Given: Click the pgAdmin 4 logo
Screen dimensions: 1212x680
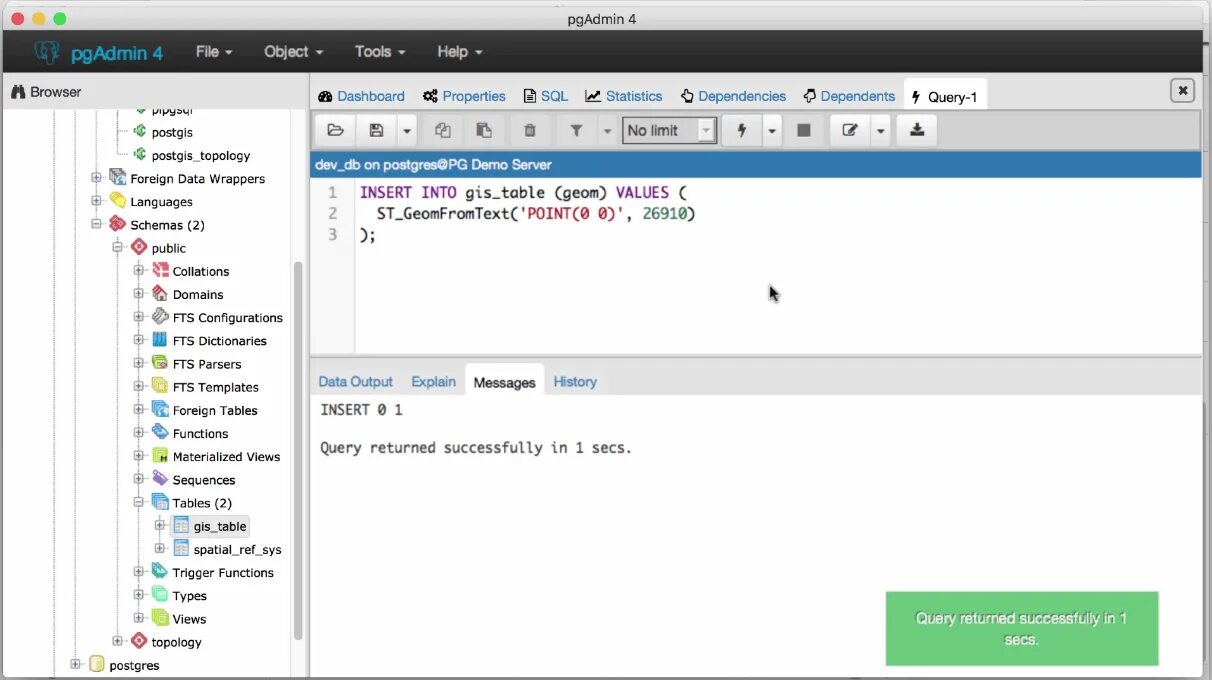Looking at the screenshot, I should pos(98,52).
